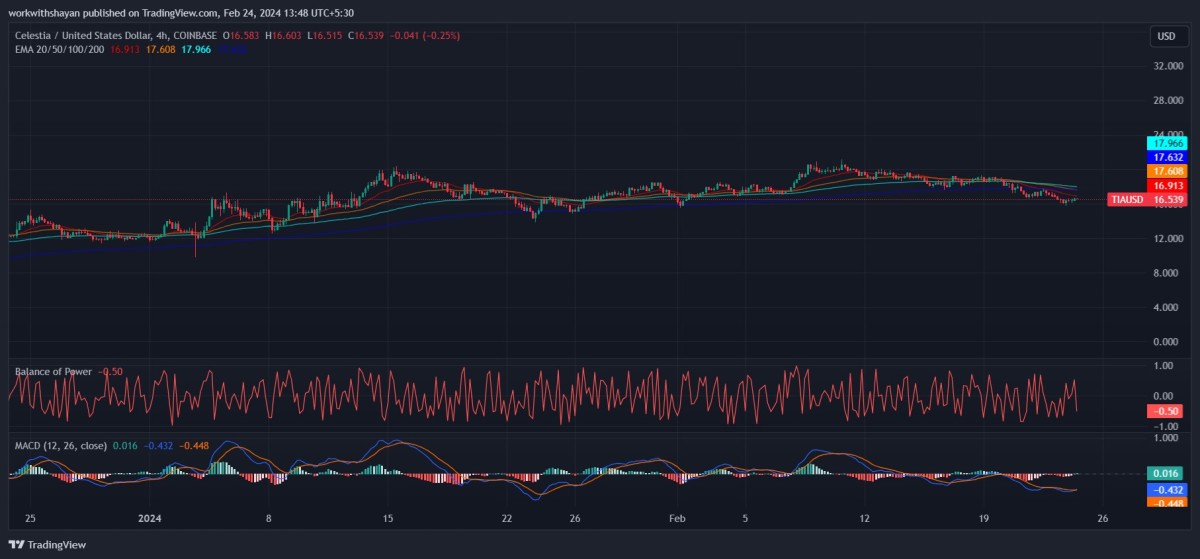The width and height of the screenshot is (1200, 559).
Task: Click the -0.50 Balance of Power value tag
Action: click(x=1166, y=412)
